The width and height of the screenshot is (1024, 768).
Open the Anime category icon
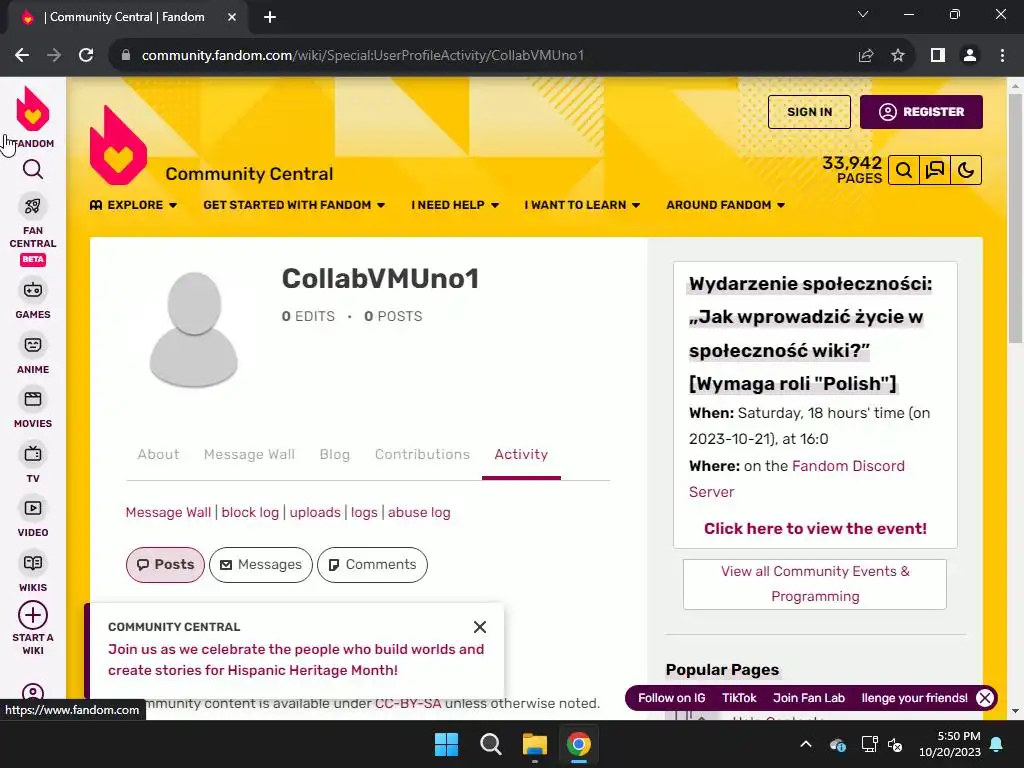click(33, 345)
